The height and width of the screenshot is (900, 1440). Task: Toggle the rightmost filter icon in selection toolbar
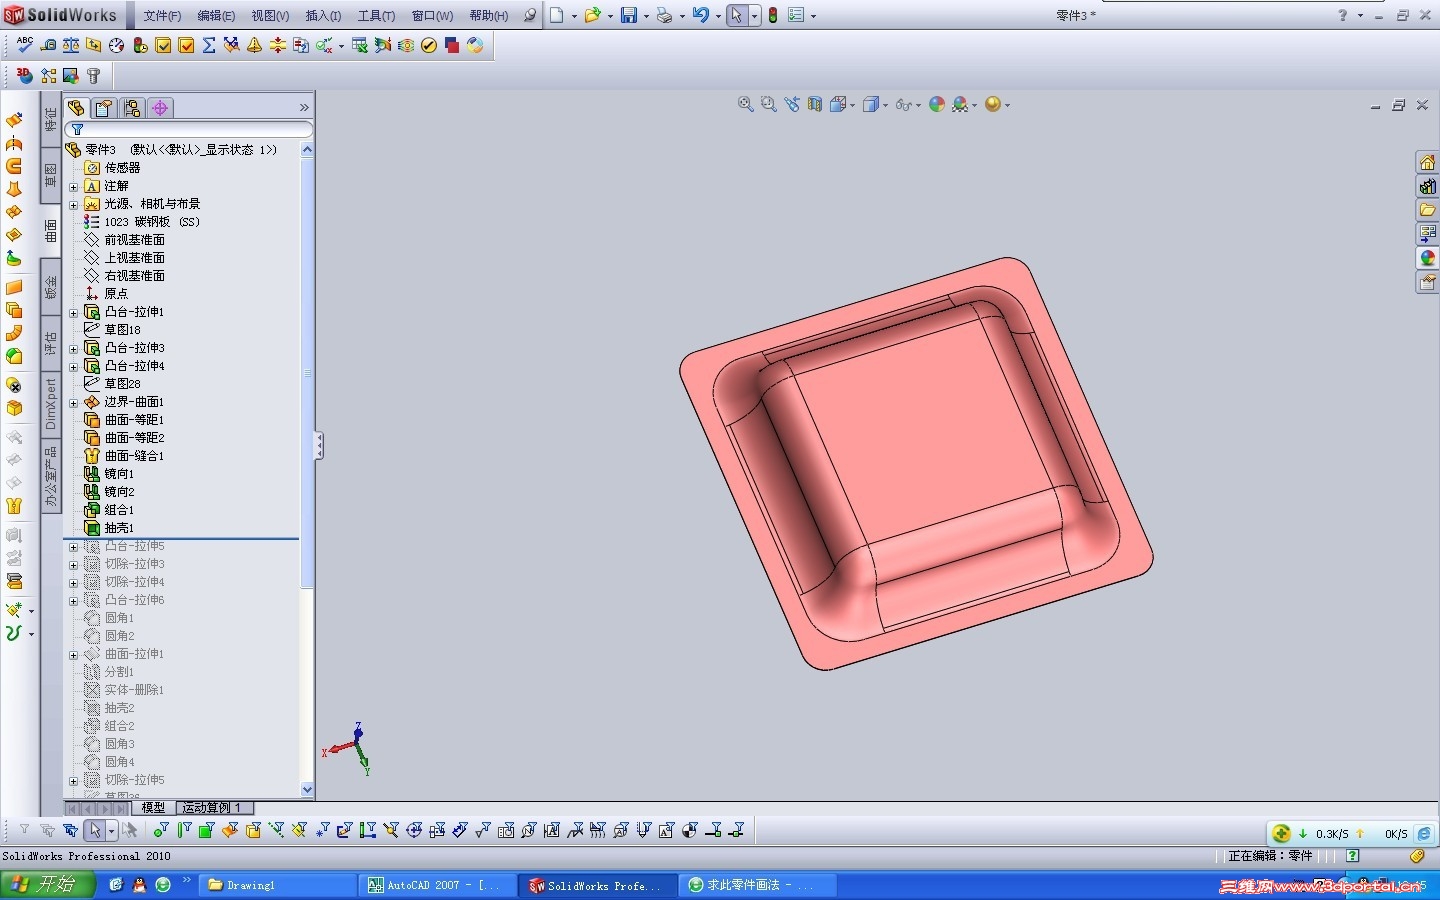pos(737,830)
